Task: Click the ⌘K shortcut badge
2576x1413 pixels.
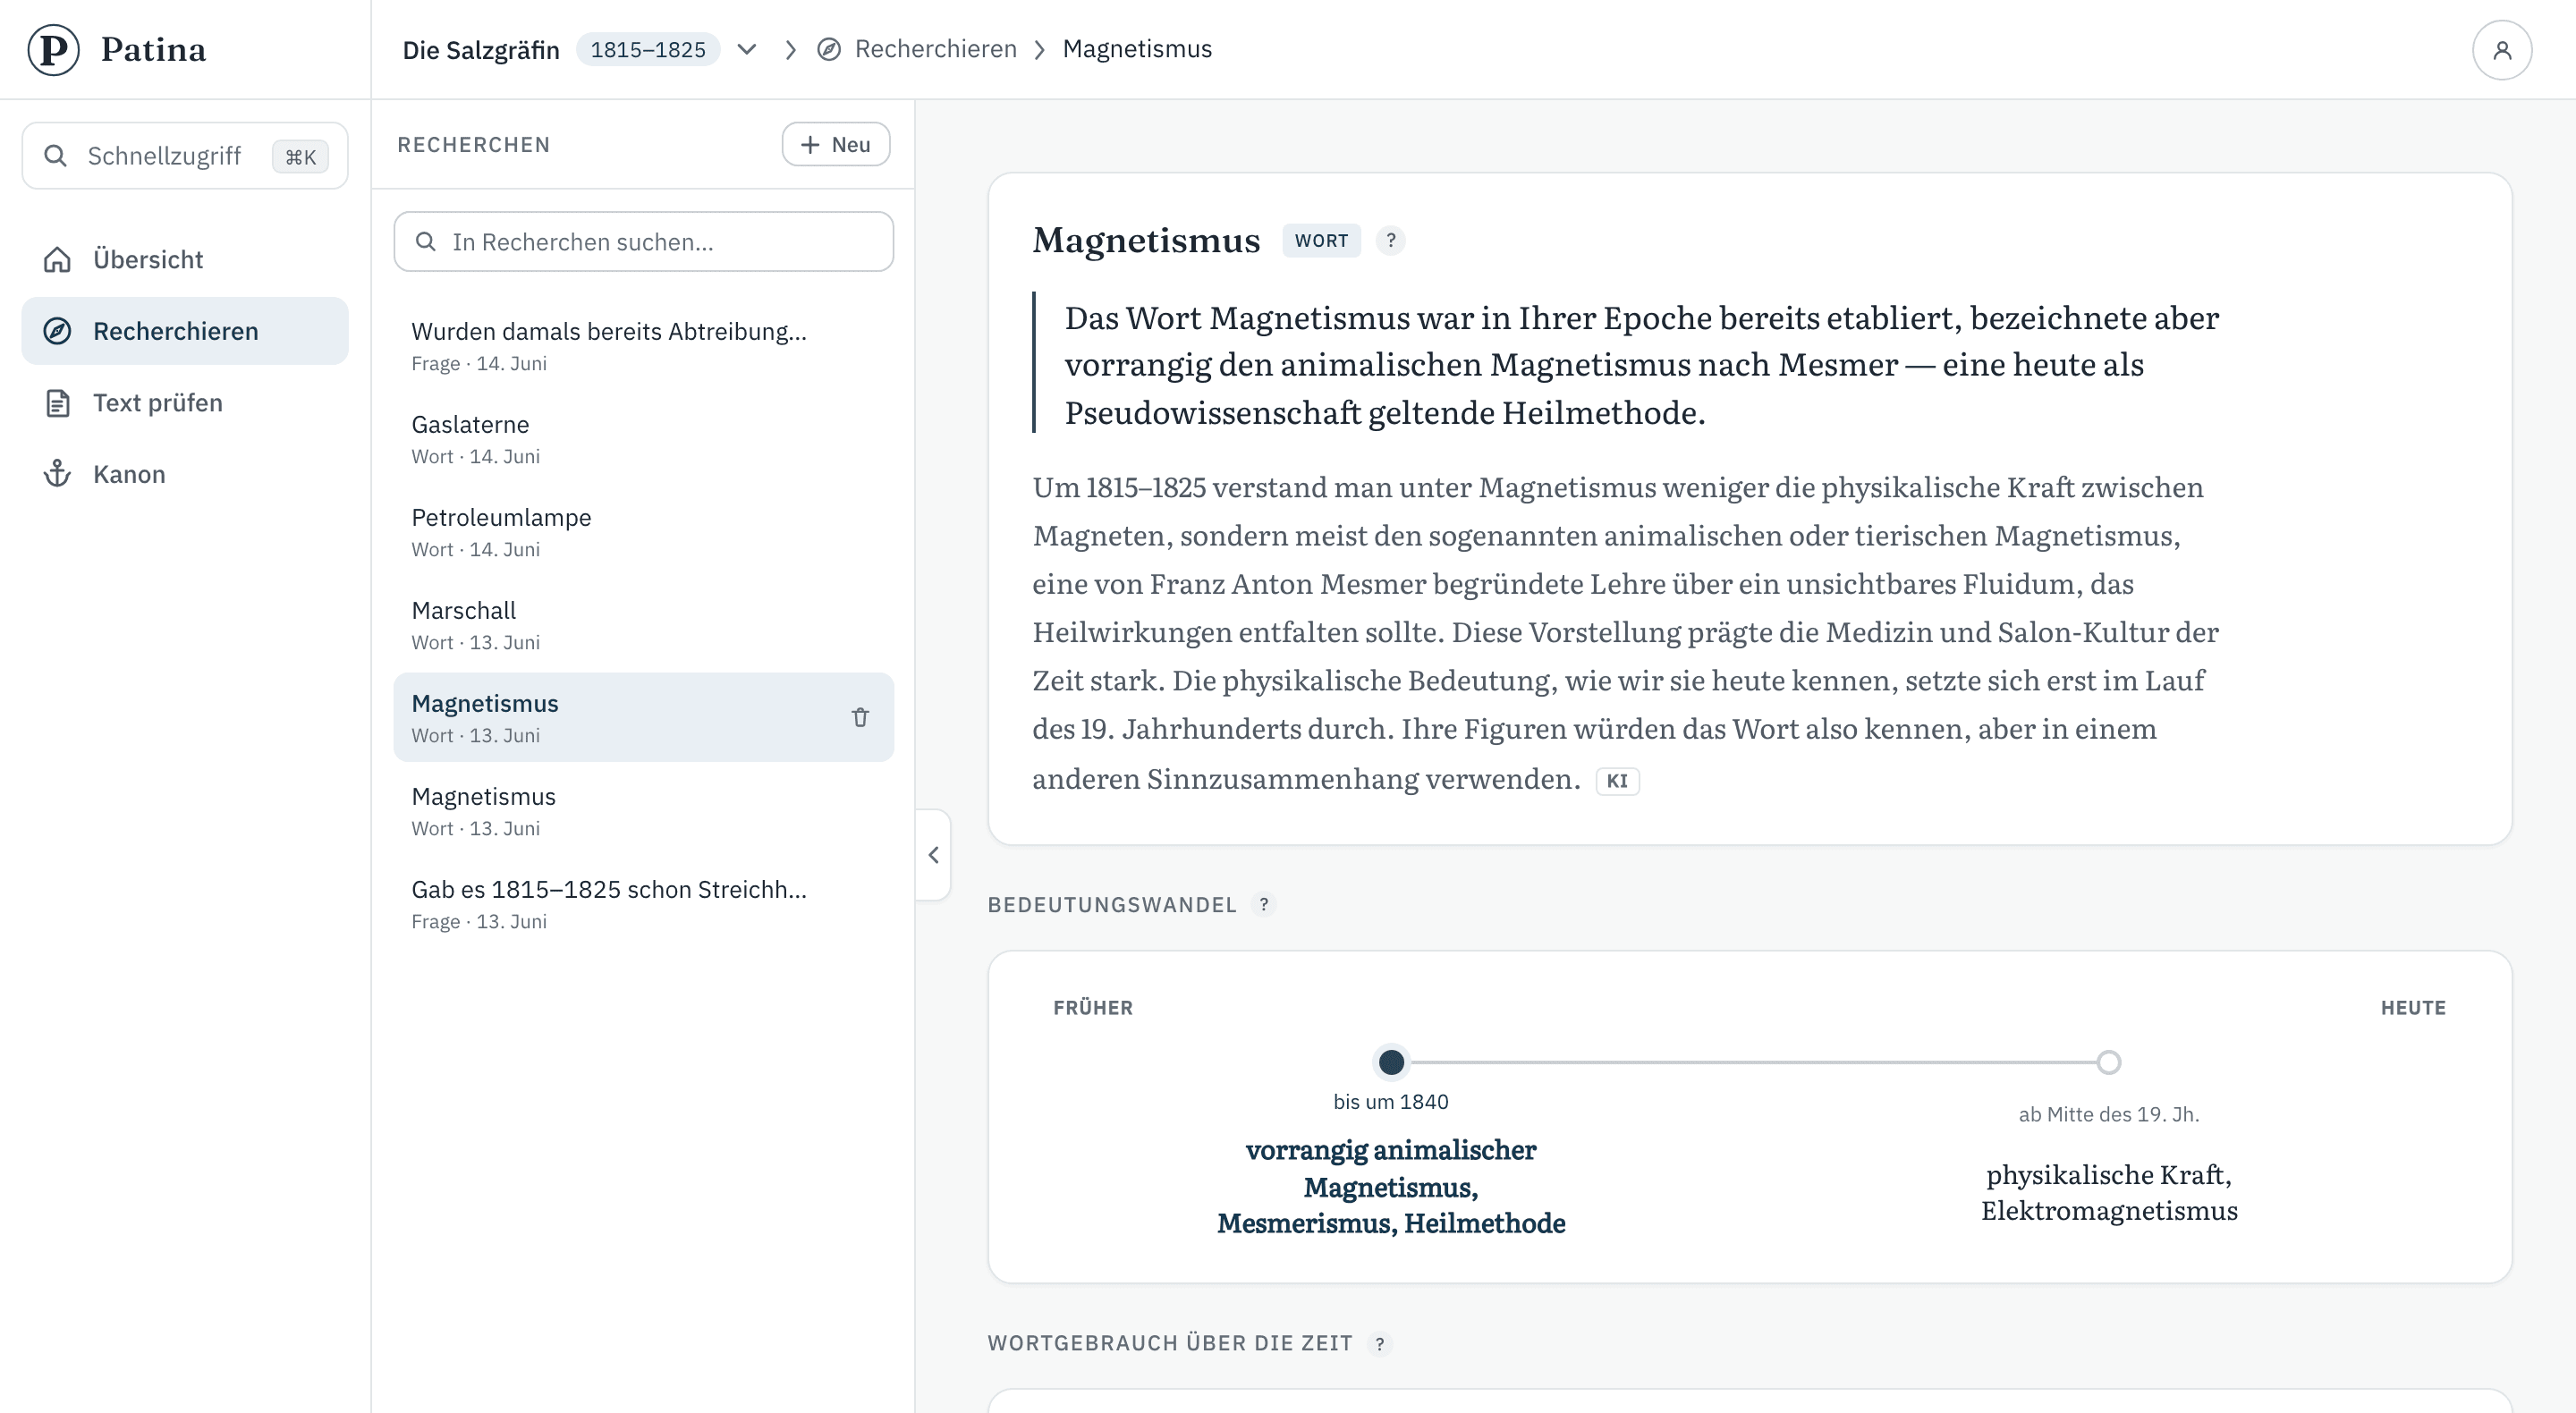Action: [x=300, y=156]
